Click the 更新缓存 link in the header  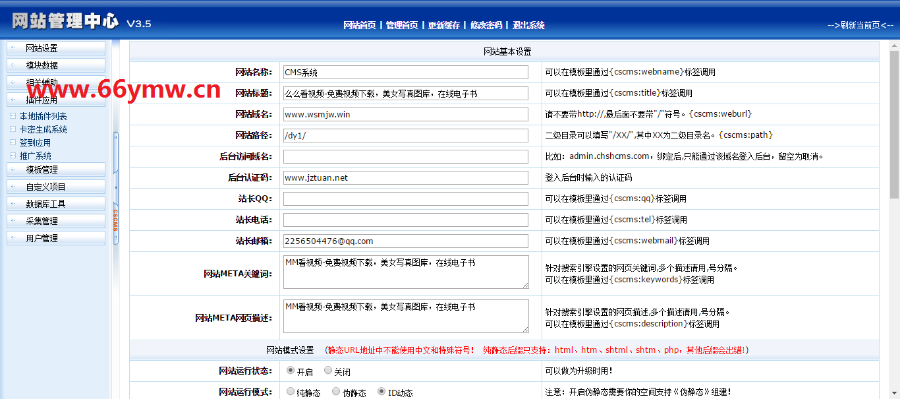444,25
